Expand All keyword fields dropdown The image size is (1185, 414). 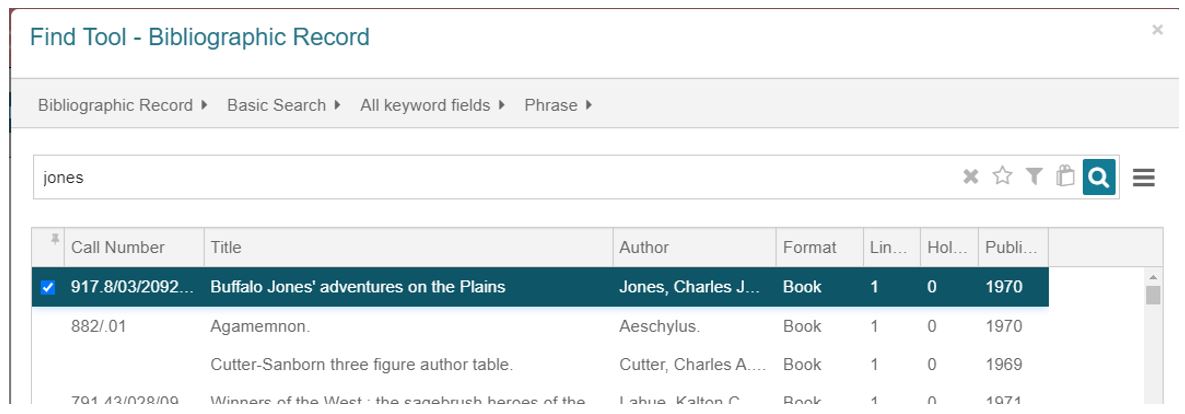pyautogui.click(x=432, y=106)
